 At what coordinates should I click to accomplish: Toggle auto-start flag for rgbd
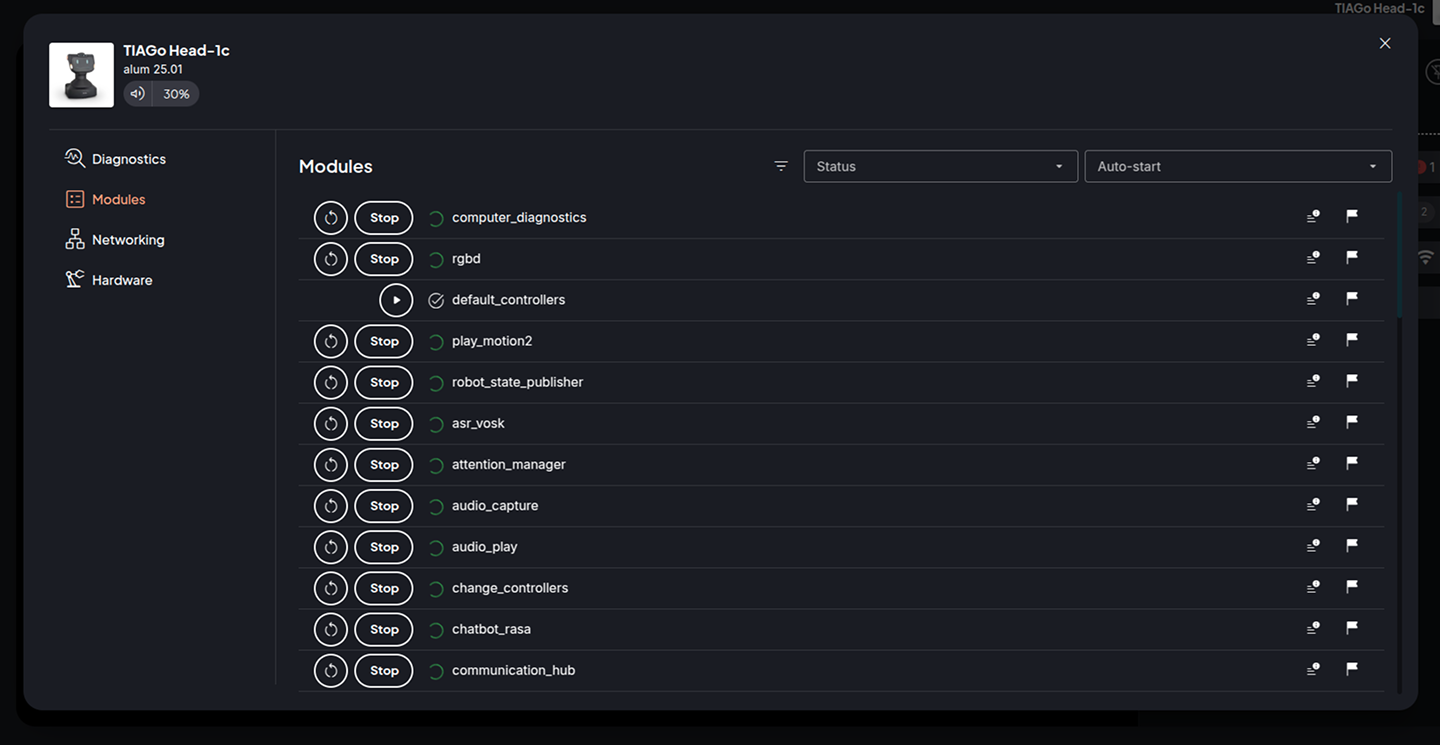tap(1352, 257)
